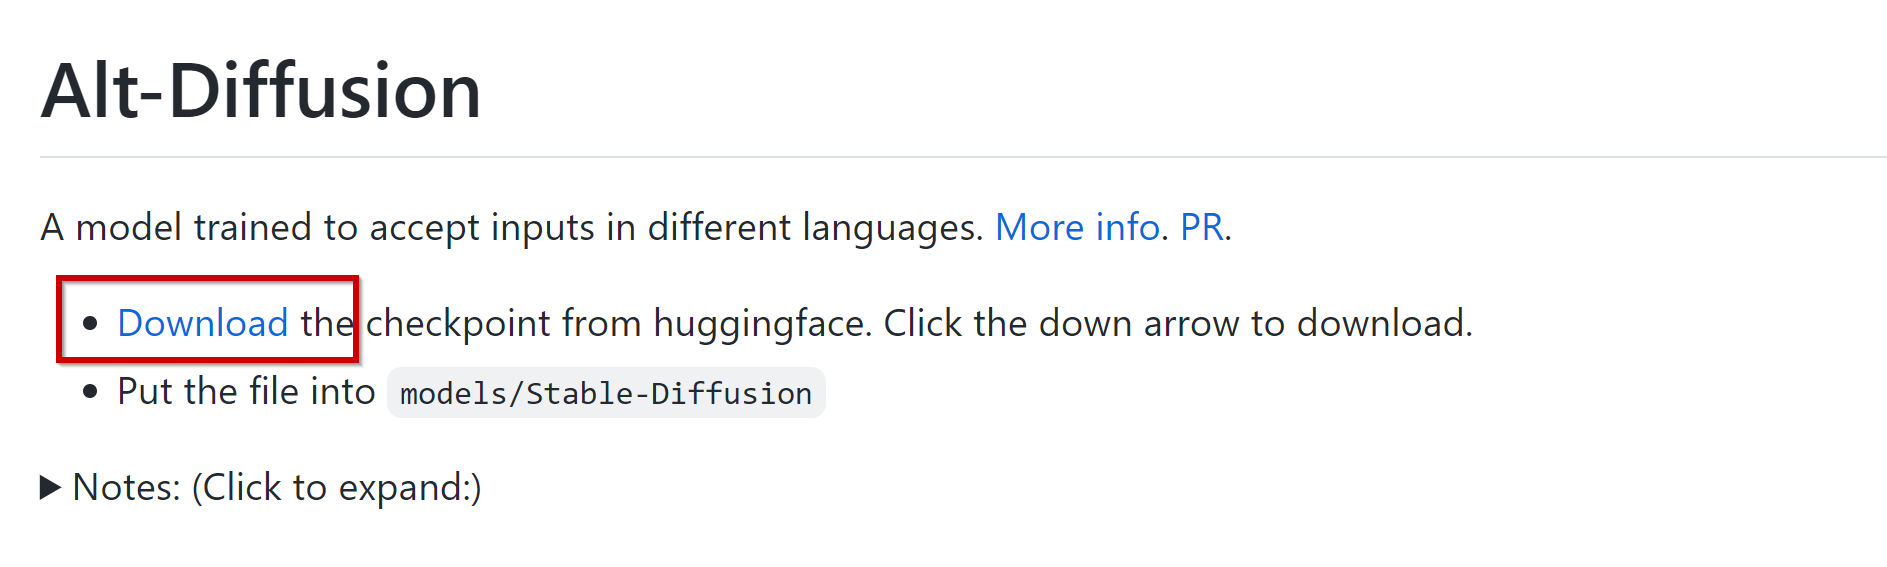Click the word 'expand:)' in the Notes line
Screen dimensions: 1887x567
(x=410, y=487)
